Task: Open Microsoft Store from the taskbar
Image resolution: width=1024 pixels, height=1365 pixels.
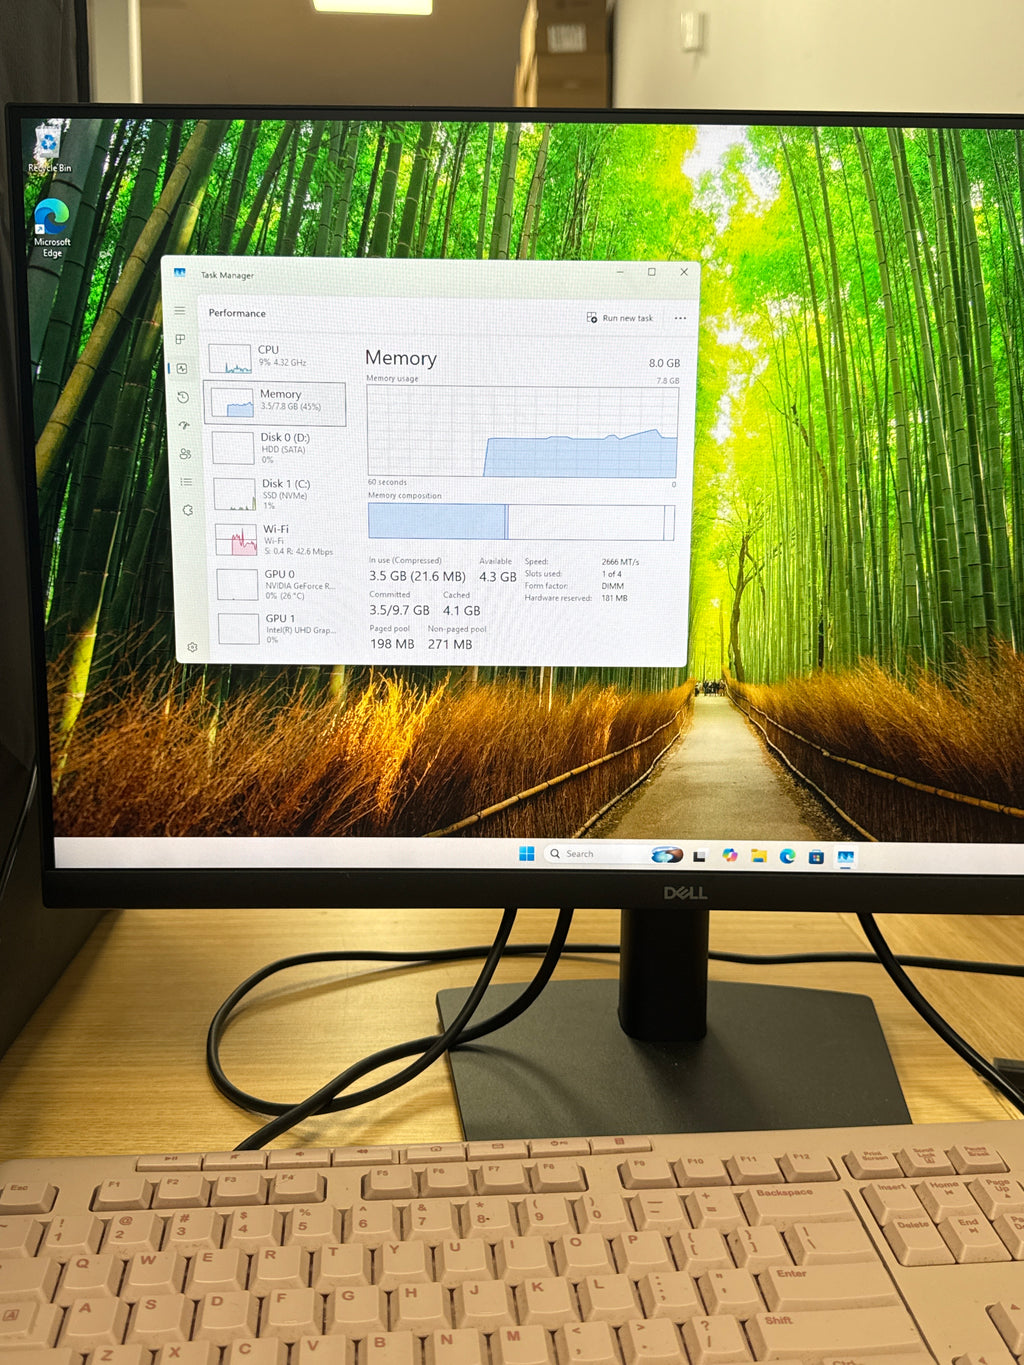Action: click(816, 857)
